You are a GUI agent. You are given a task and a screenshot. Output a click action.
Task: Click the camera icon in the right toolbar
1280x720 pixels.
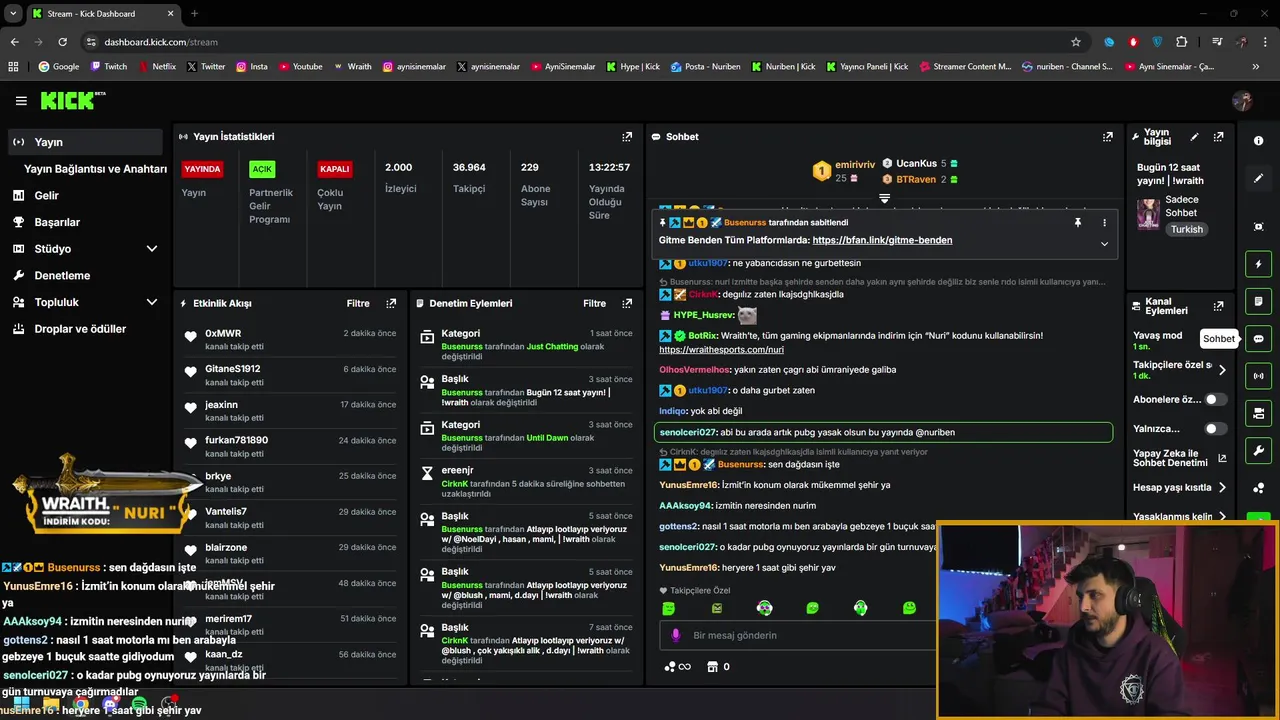tap(1258, 413)
